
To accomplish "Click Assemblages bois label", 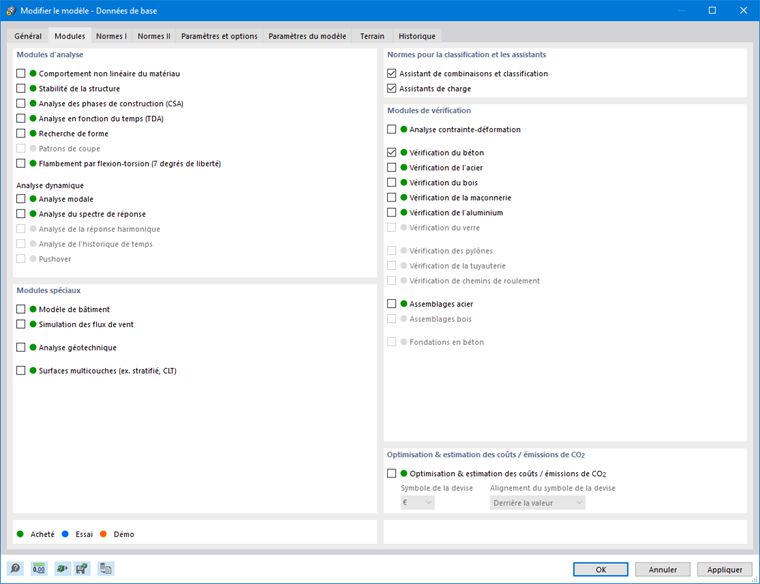I will click(441, 319).
